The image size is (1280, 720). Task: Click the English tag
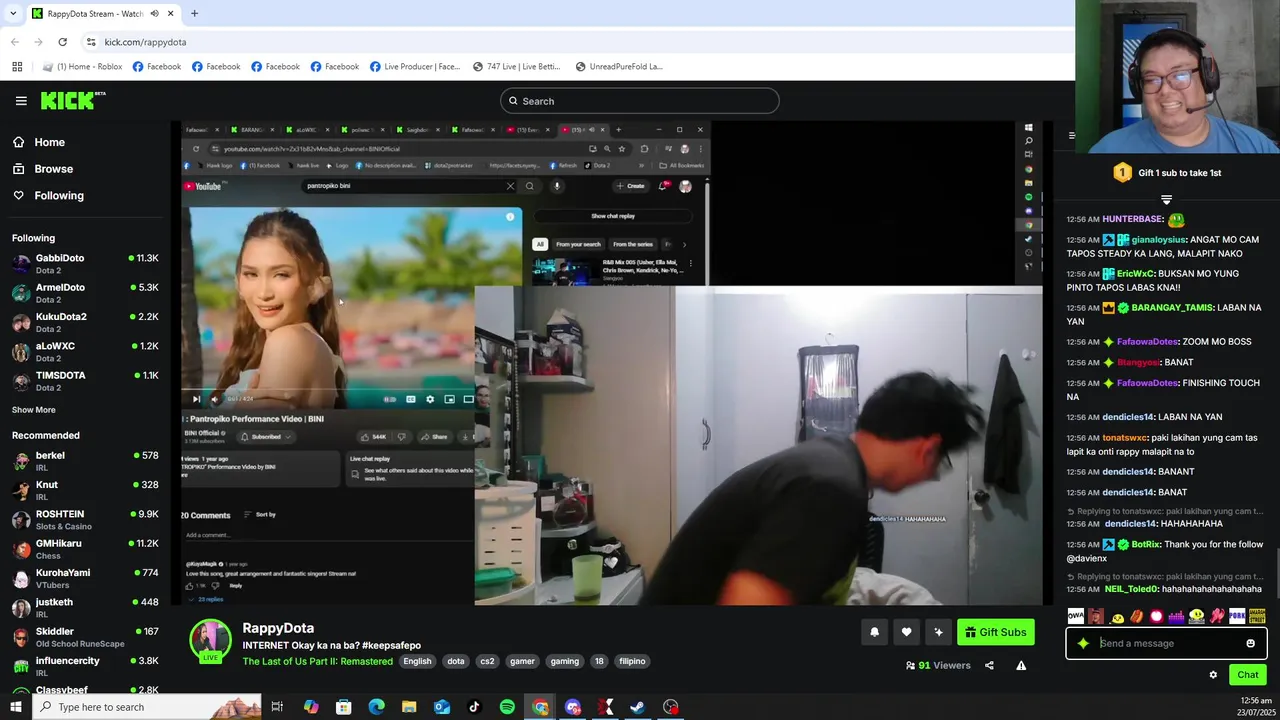(417, 661)
